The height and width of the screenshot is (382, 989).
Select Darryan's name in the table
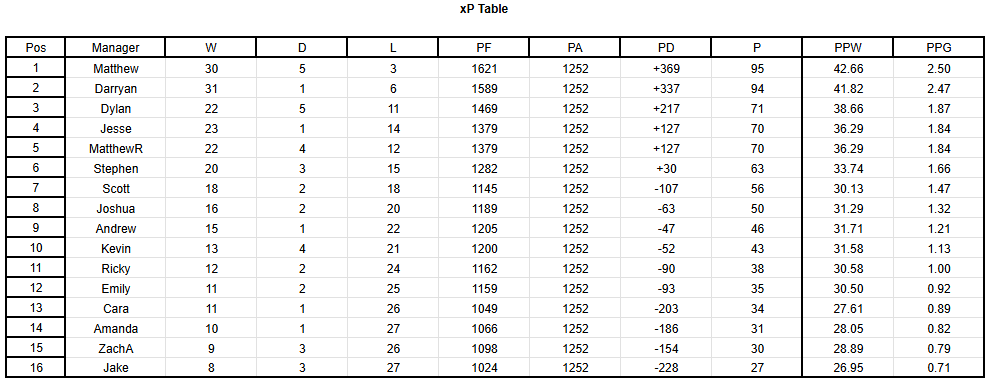coord(115,89)
